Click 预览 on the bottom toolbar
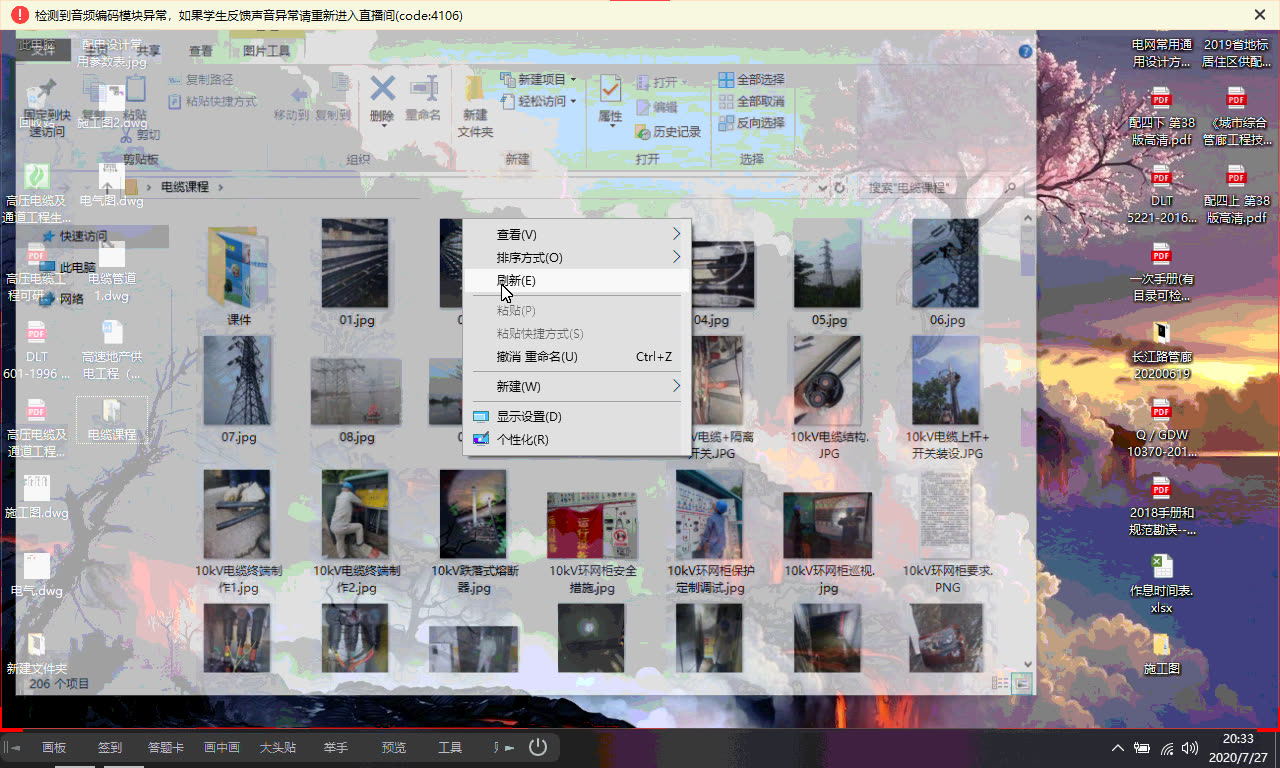 tap(394, 747)
